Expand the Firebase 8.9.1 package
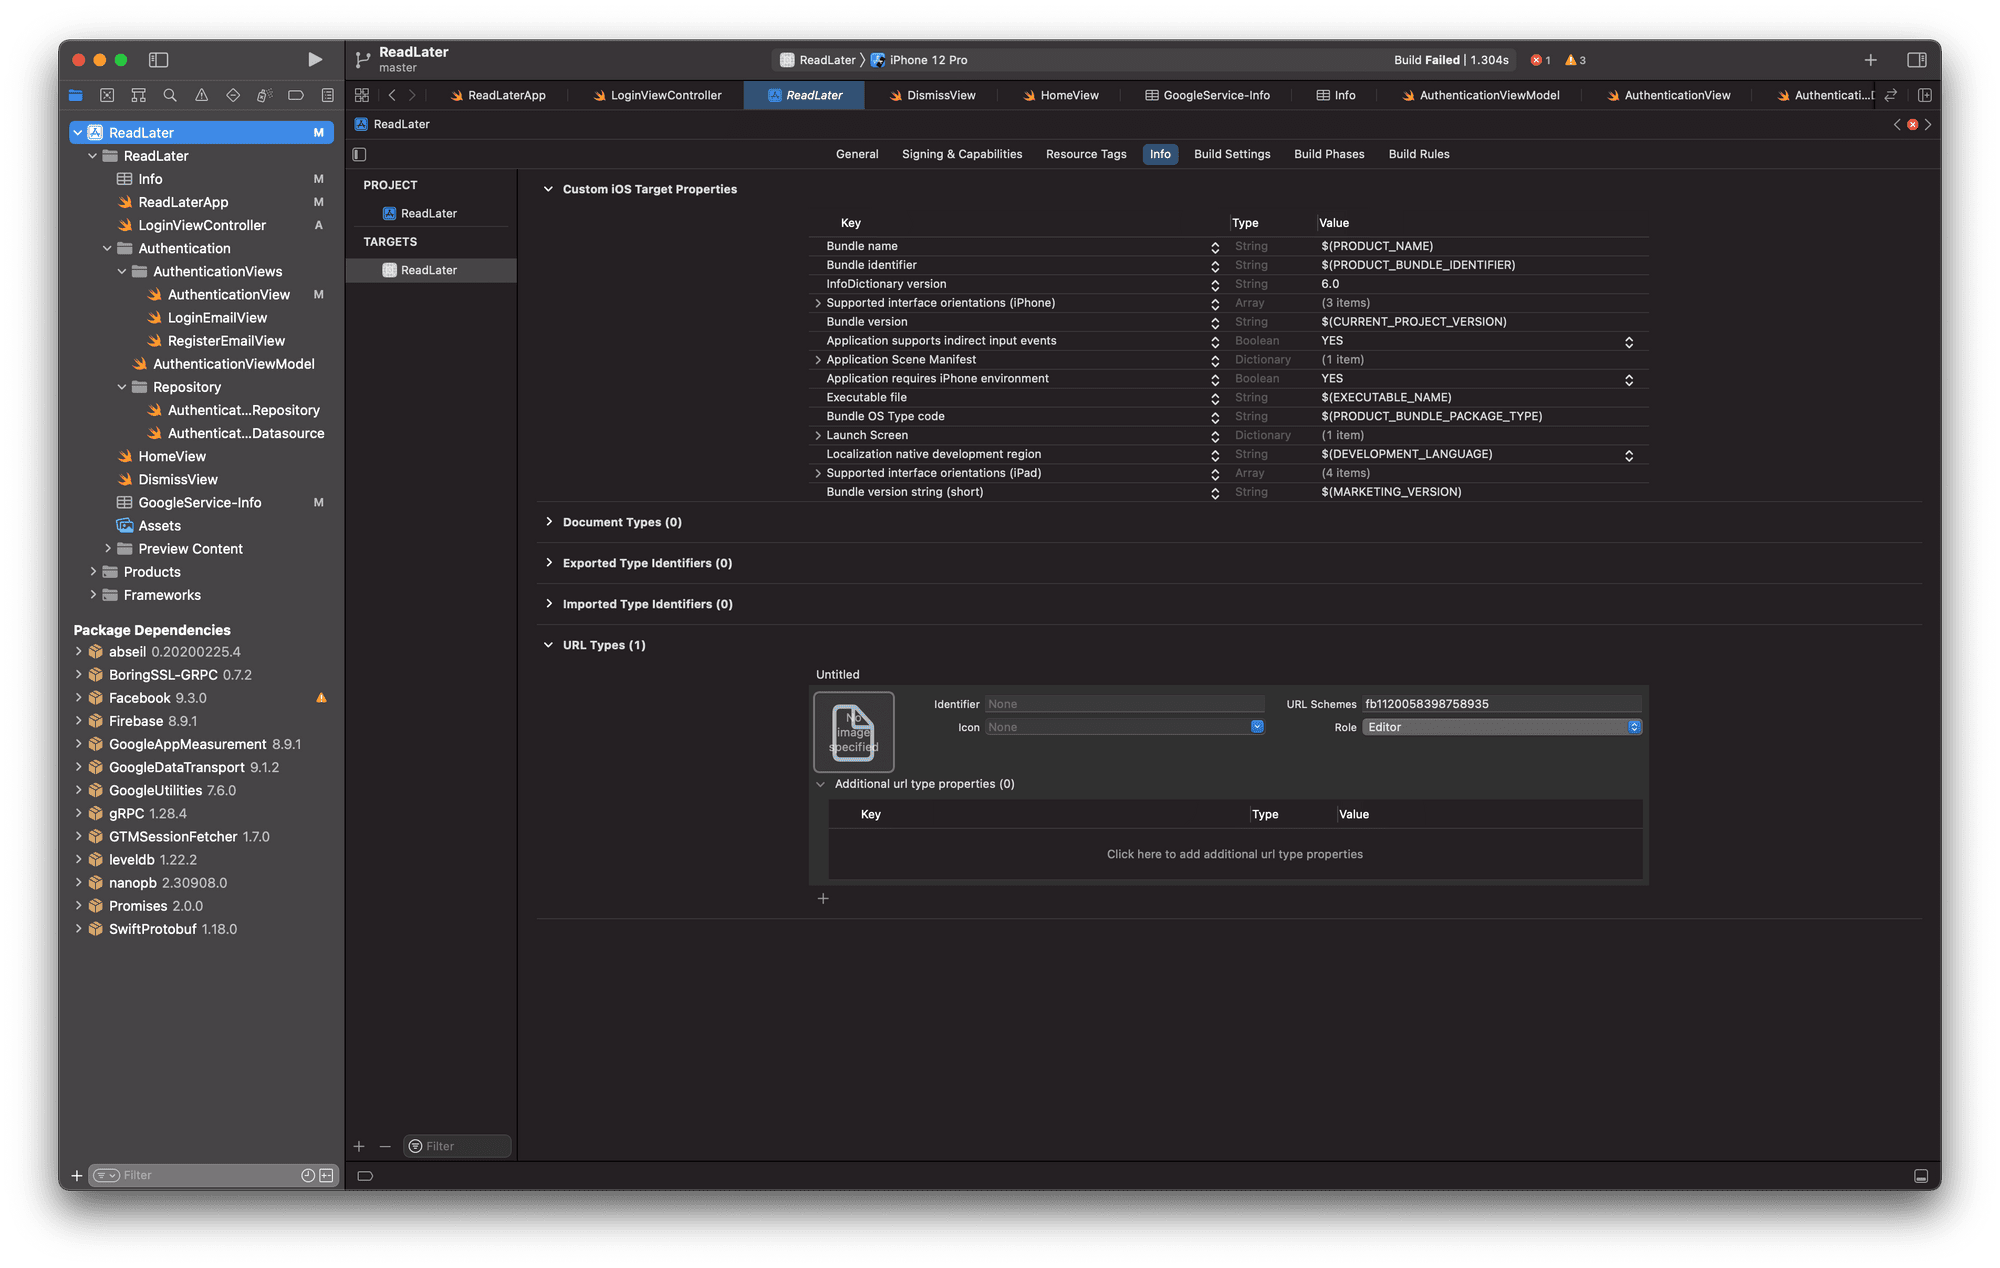2000x1268 pixels. pyautogui.click(x=79, y=721)
